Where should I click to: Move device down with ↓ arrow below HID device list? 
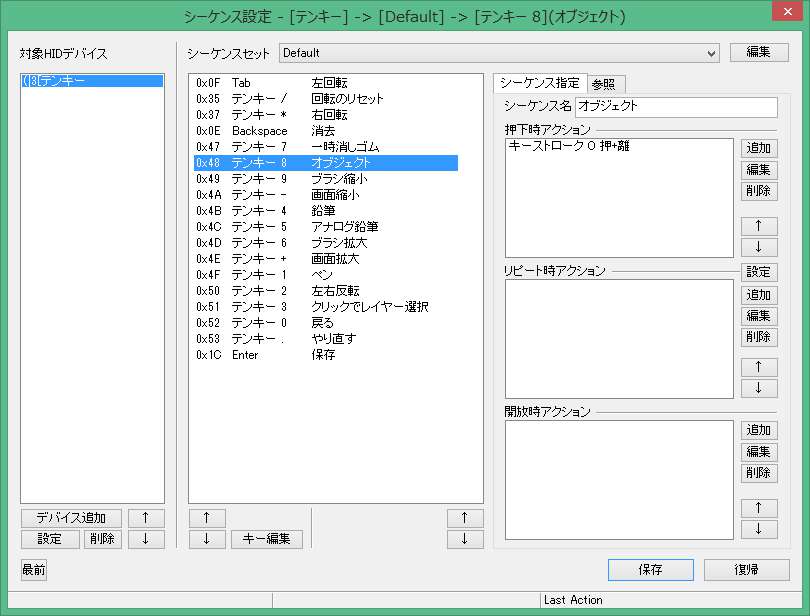pyautogui.click(x=145, y=539)
